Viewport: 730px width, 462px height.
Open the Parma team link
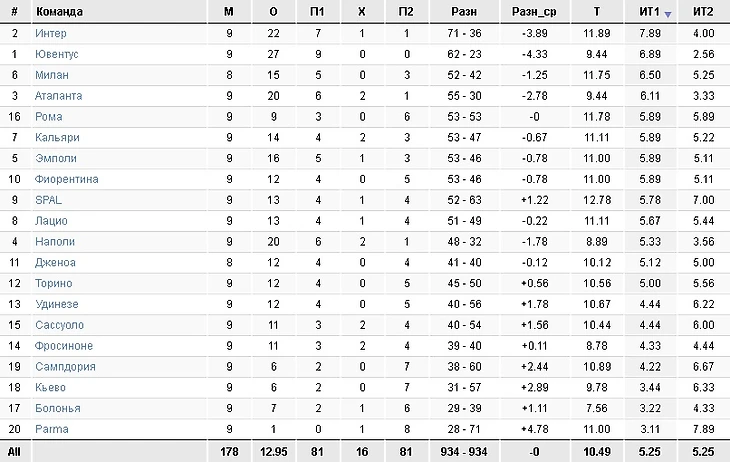pos(49,429)
